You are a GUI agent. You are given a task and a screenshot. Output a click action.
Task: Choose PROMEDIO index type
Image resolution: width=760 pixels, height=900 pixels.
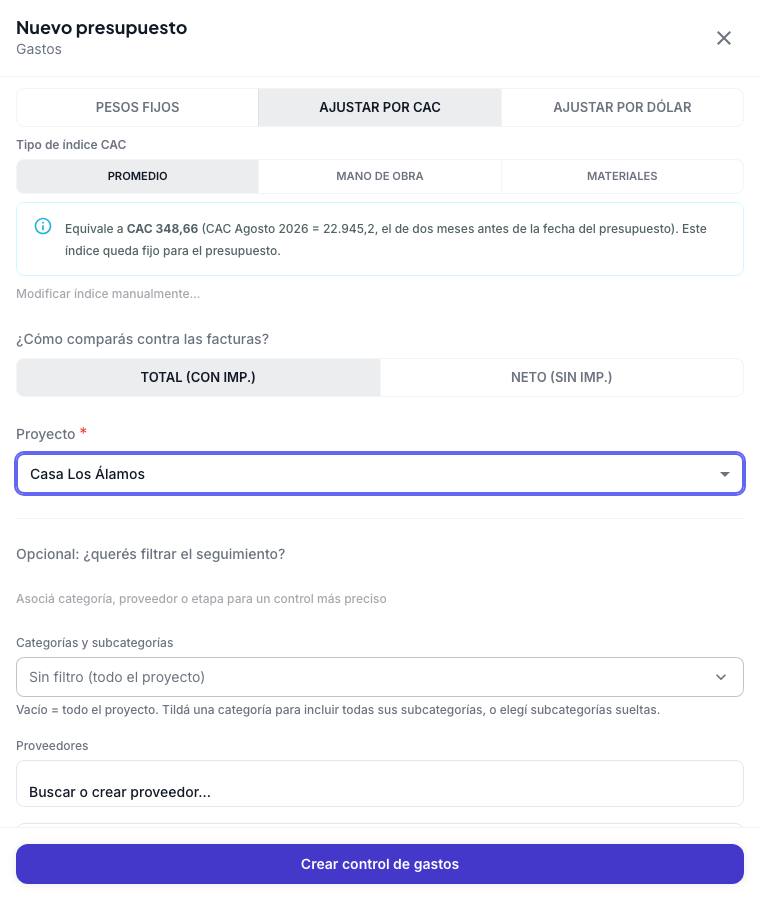137,176
